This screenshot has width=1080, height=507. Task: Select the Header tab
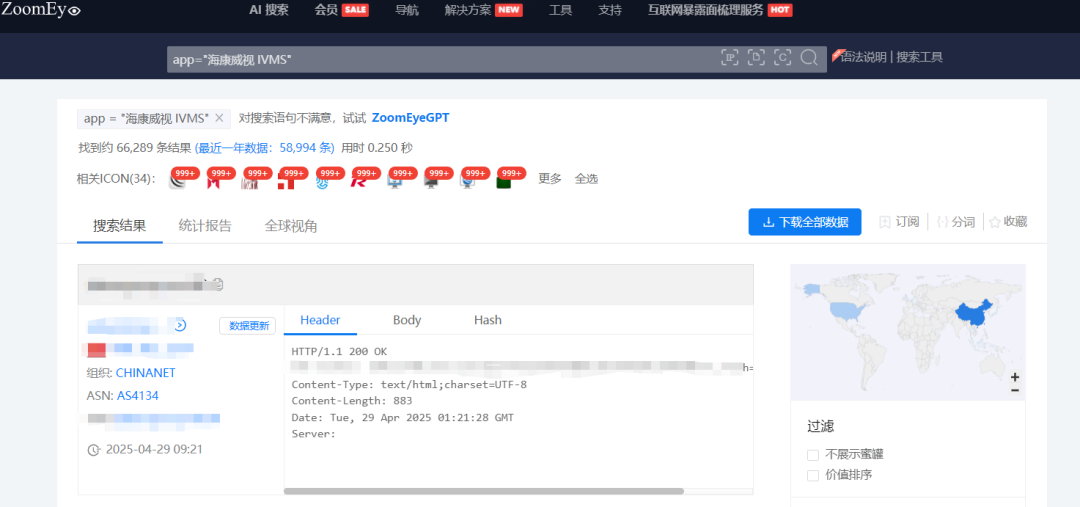point(320,320)
